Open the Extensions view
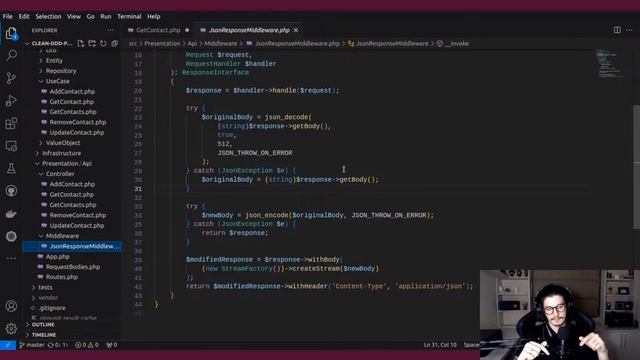This screenshot has height=360, width=640. [x=11, y=123]
